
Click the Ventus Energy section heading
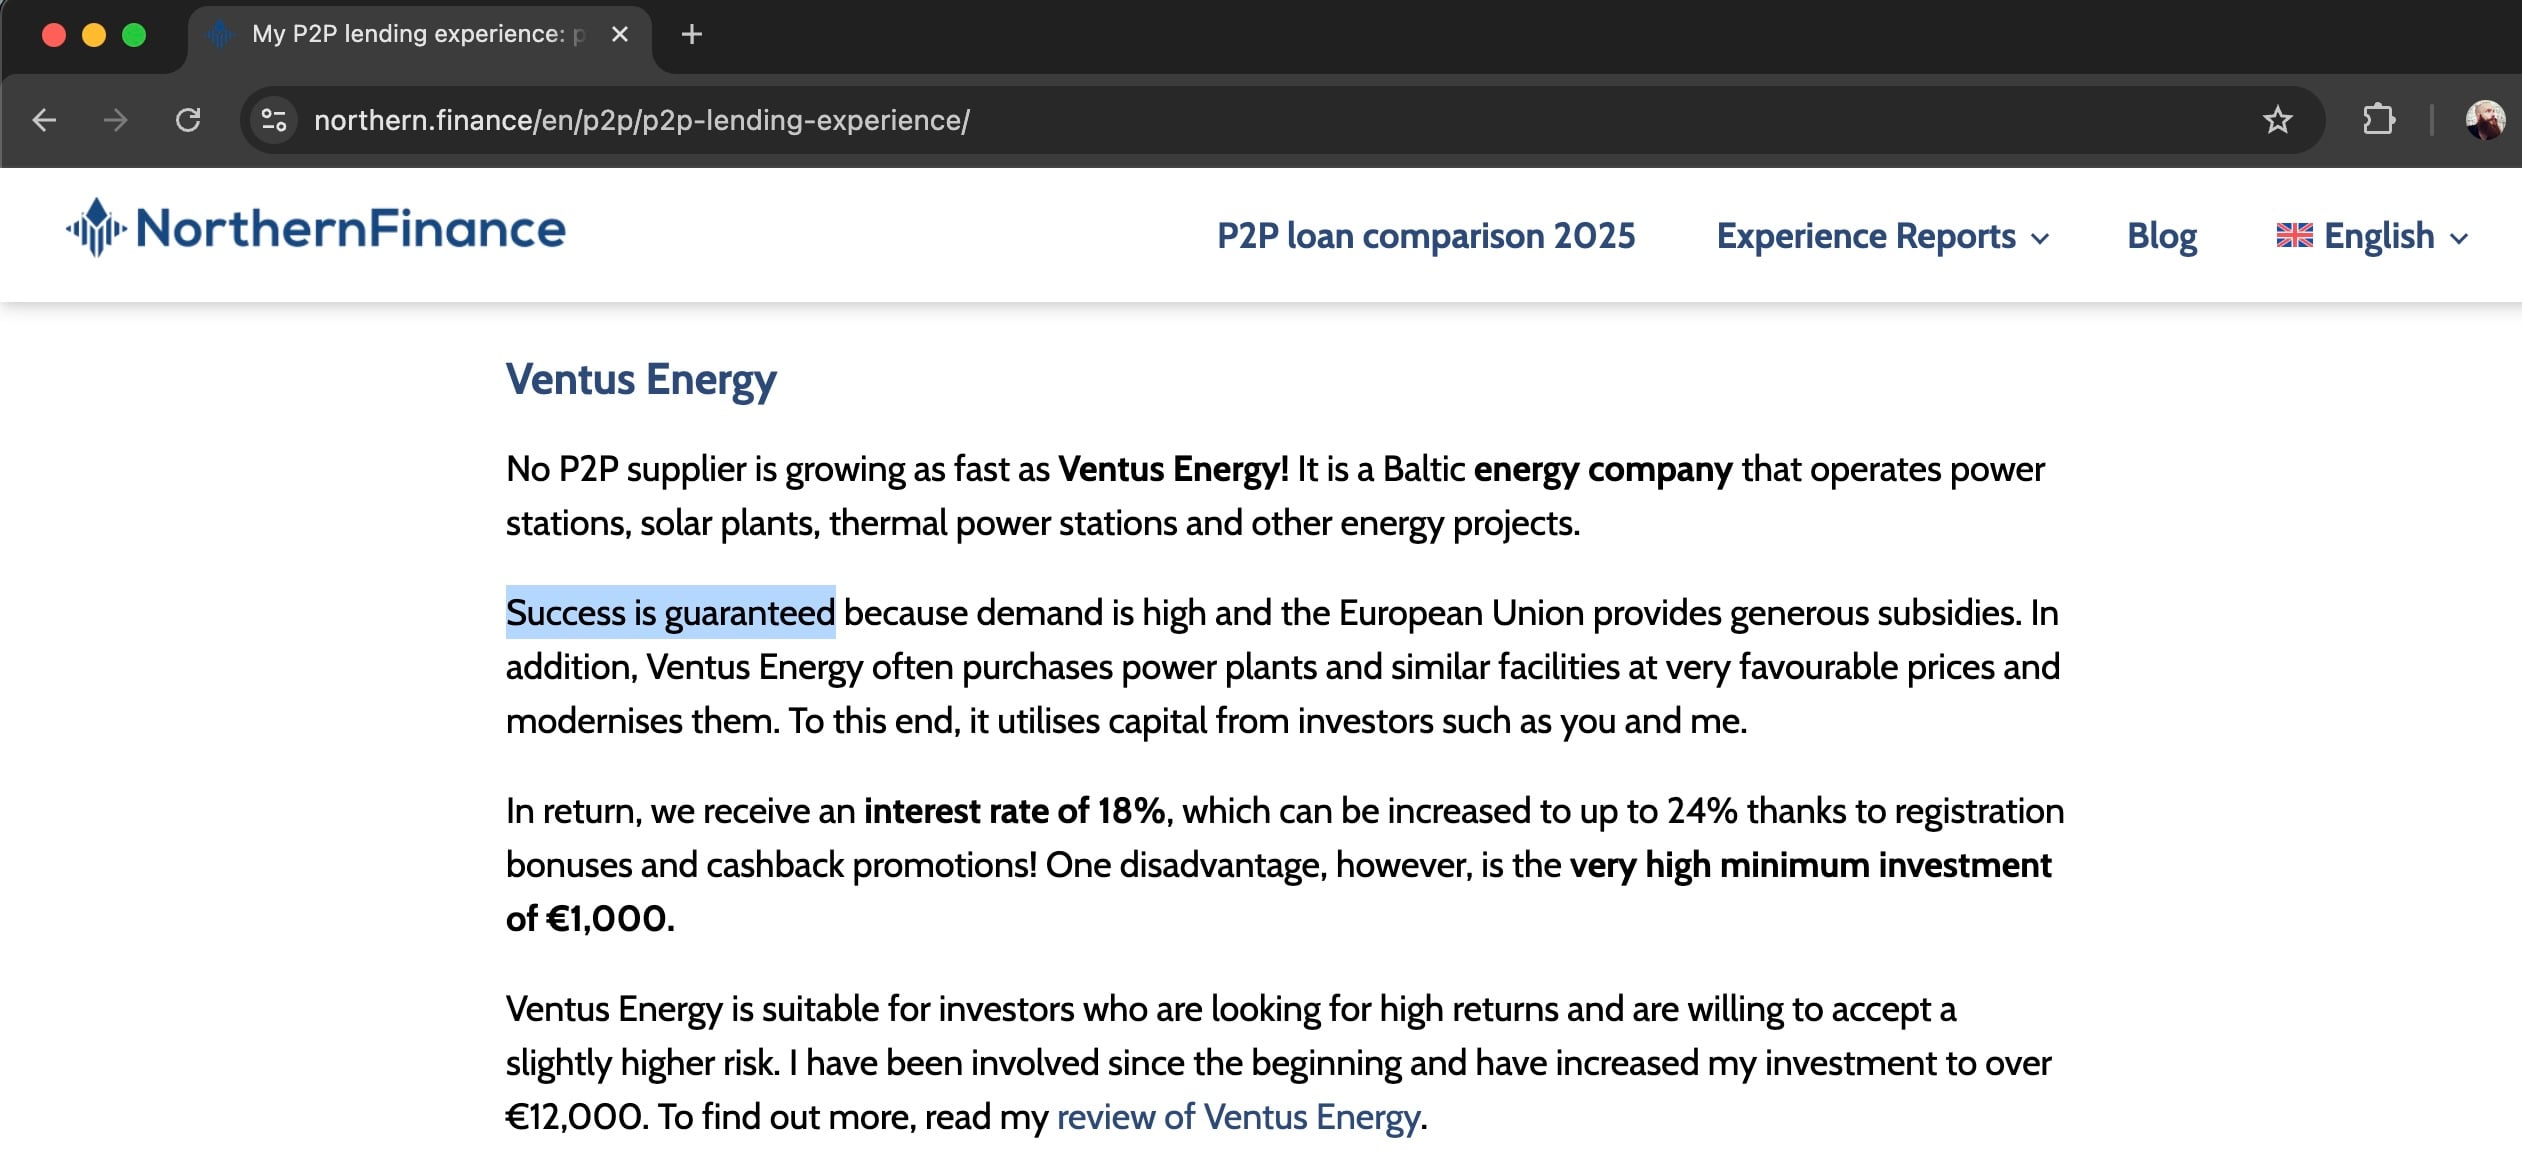coord(641,379)
